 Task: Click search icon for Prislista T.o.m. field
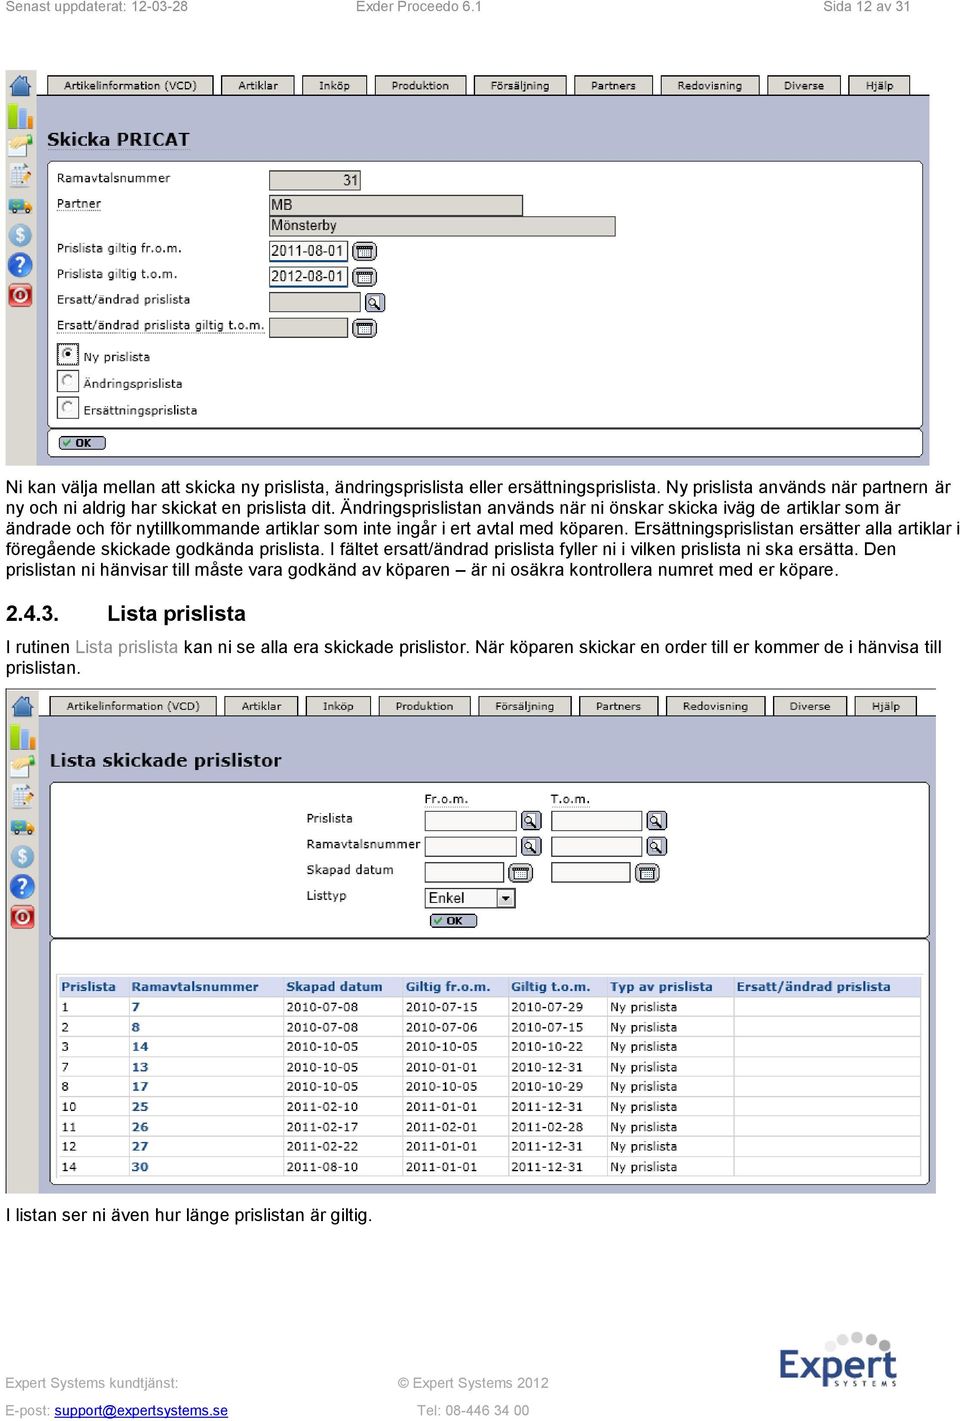[656, 821]
